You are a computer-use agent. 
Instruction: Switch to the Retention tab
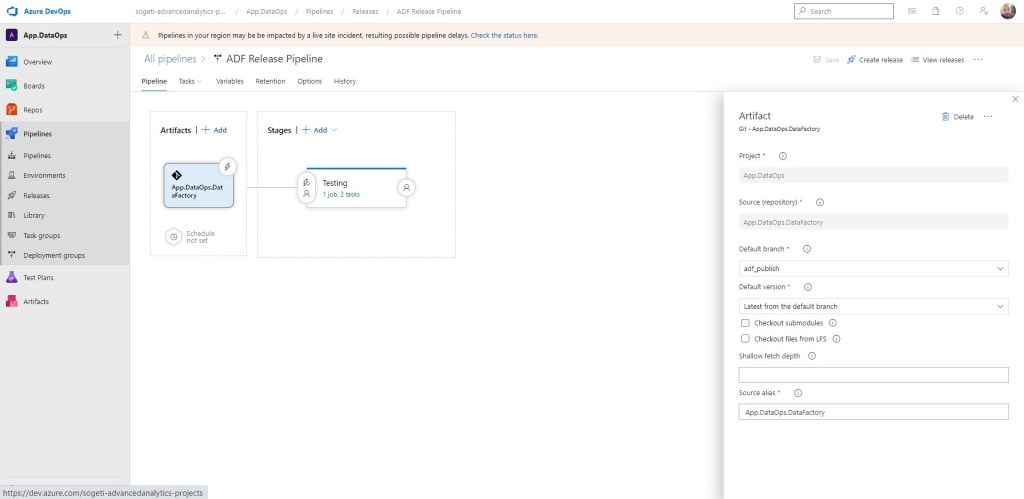pyautogui.click(x=270, y=81)
